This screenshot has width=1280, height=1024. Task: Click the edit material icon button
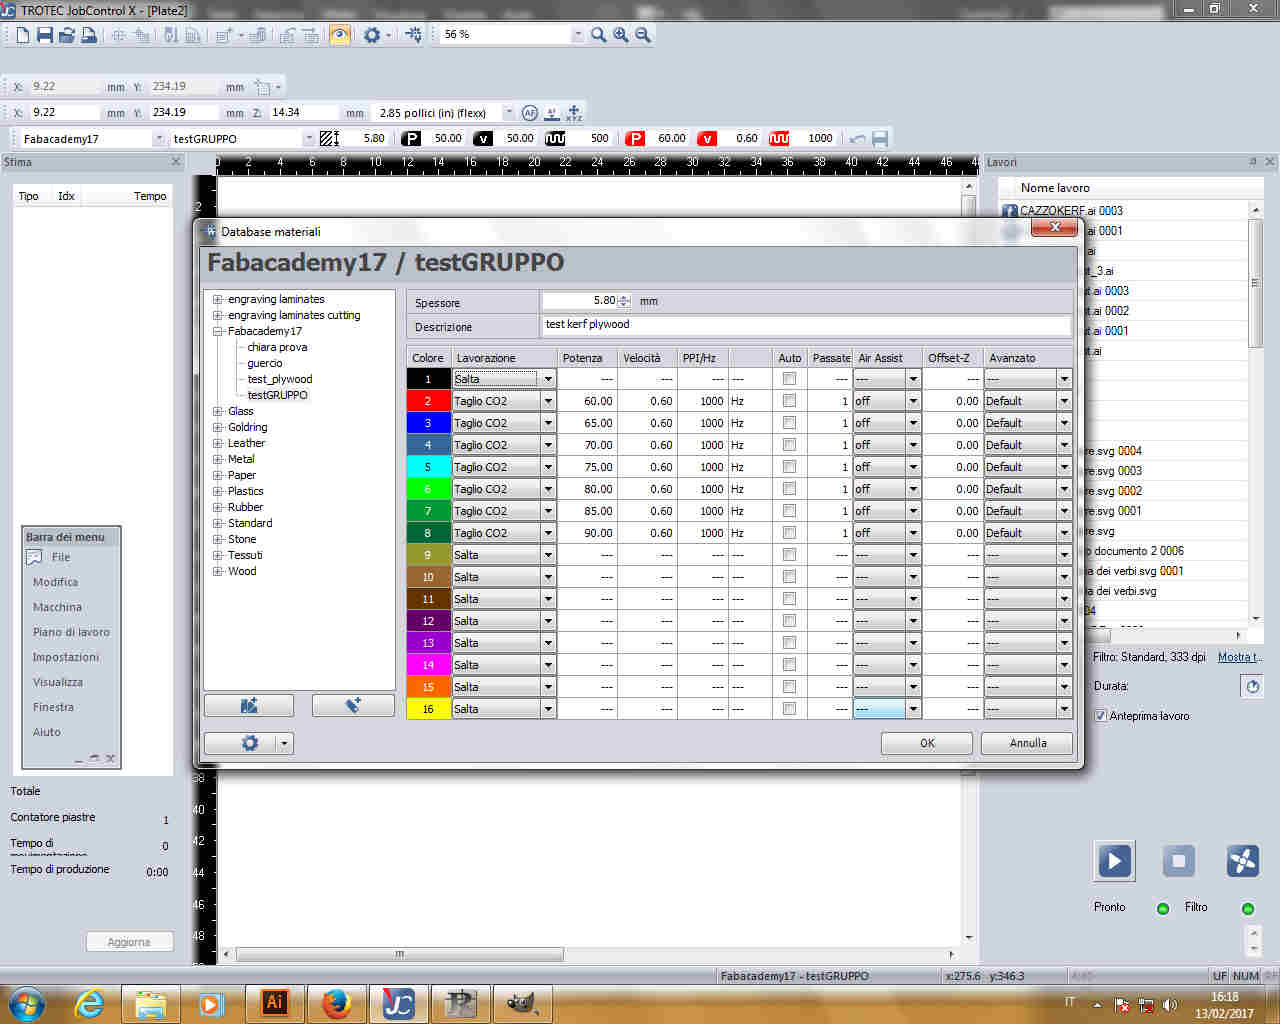pos(353,705)
